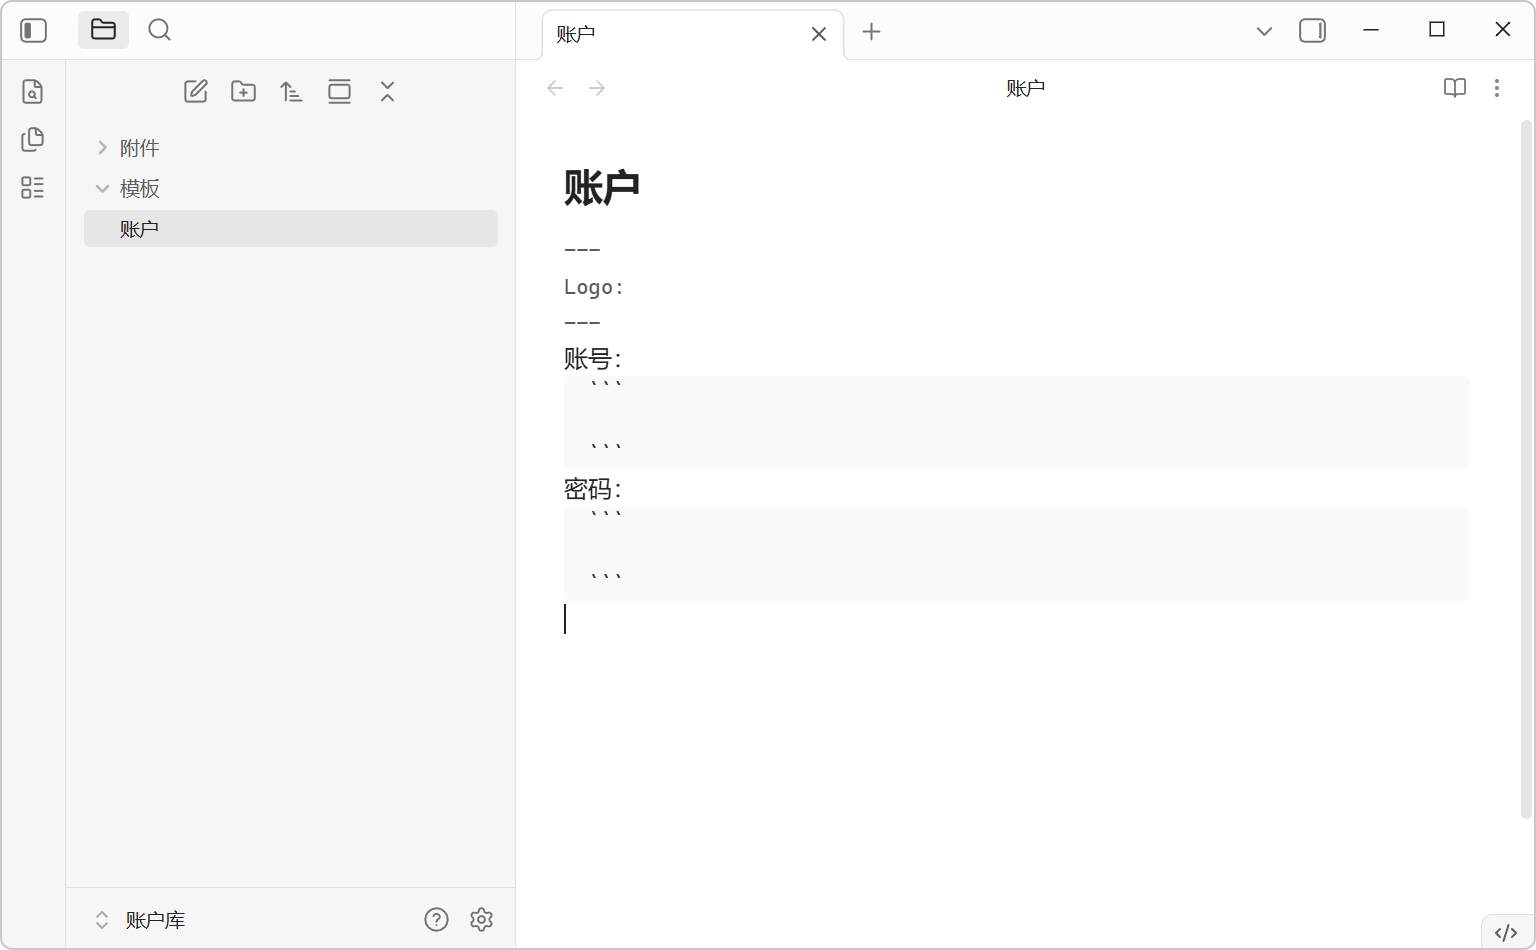The width and height of the screenshot is (1536, 950).
Task: Expand the 附件 folder
Action: coord(139,148)
